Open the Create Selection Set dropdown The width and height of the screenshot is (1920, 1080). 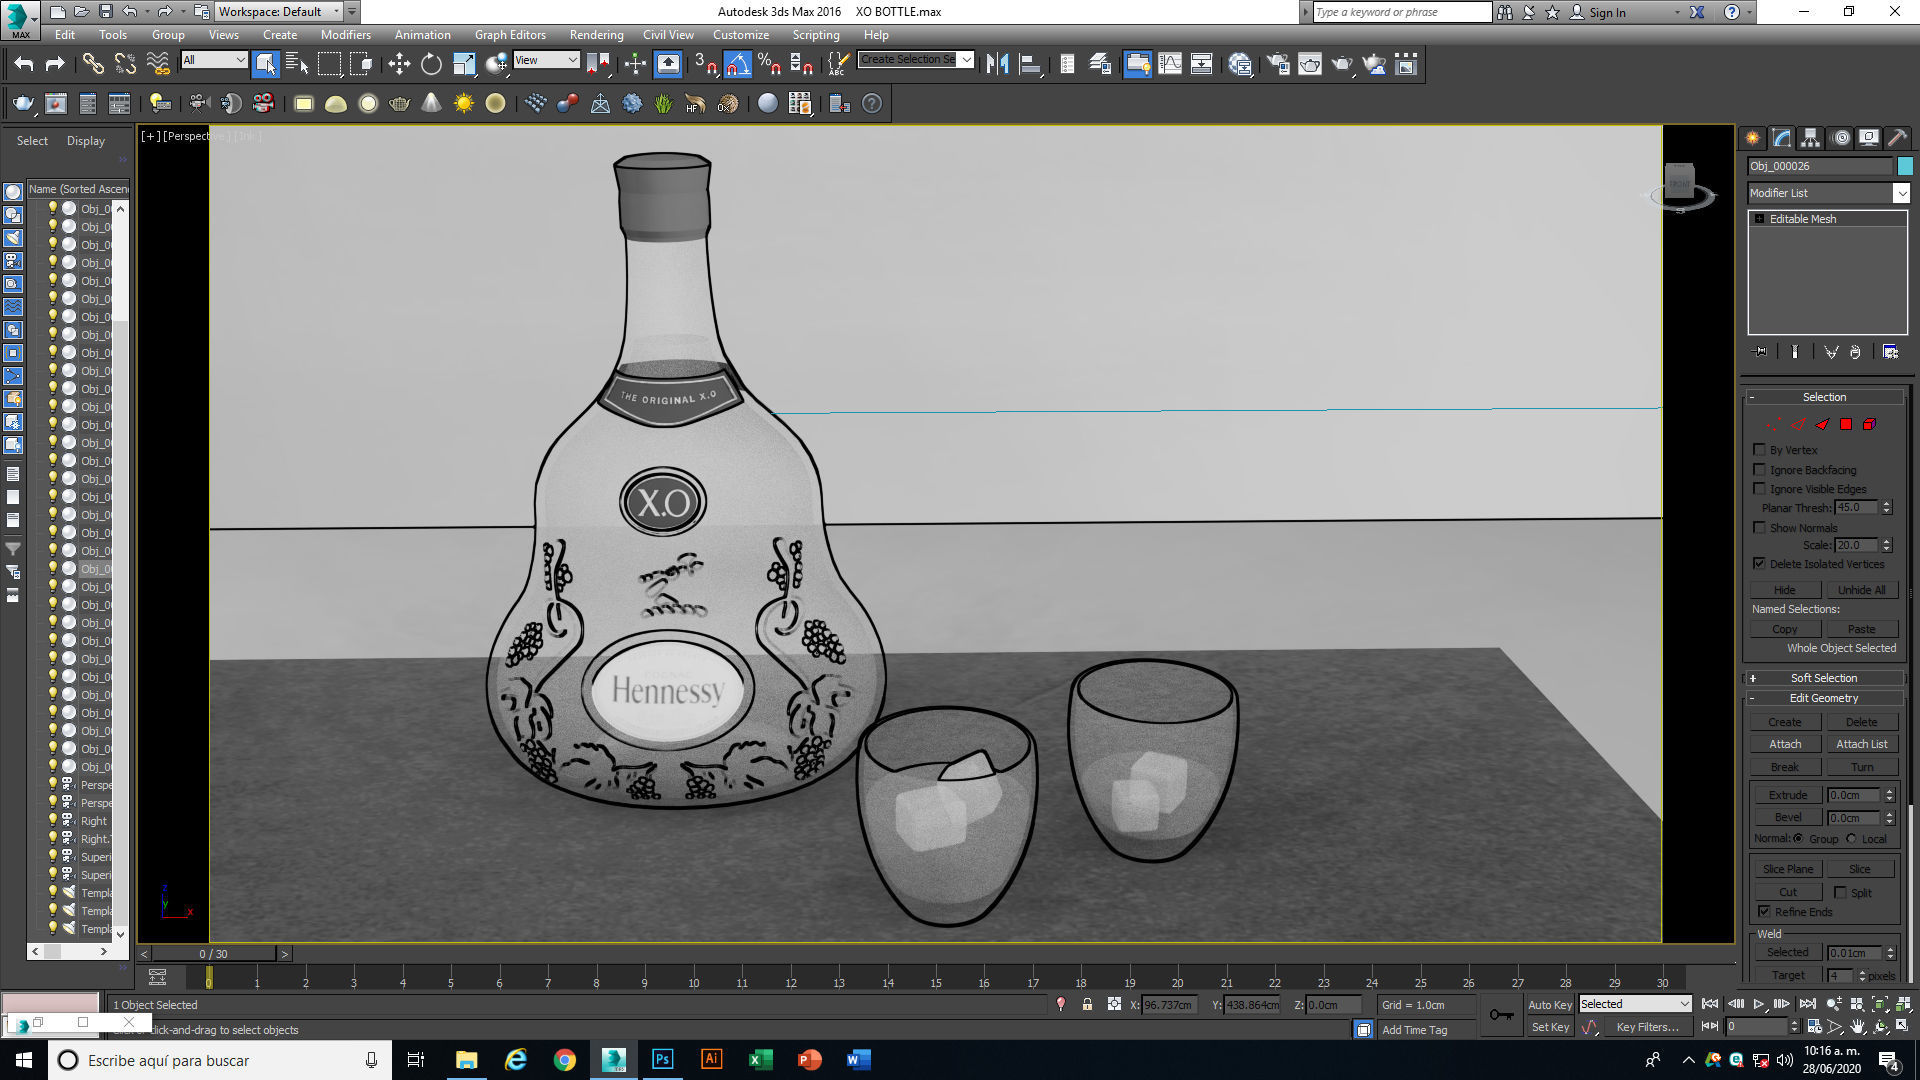(x=916, y=60)
